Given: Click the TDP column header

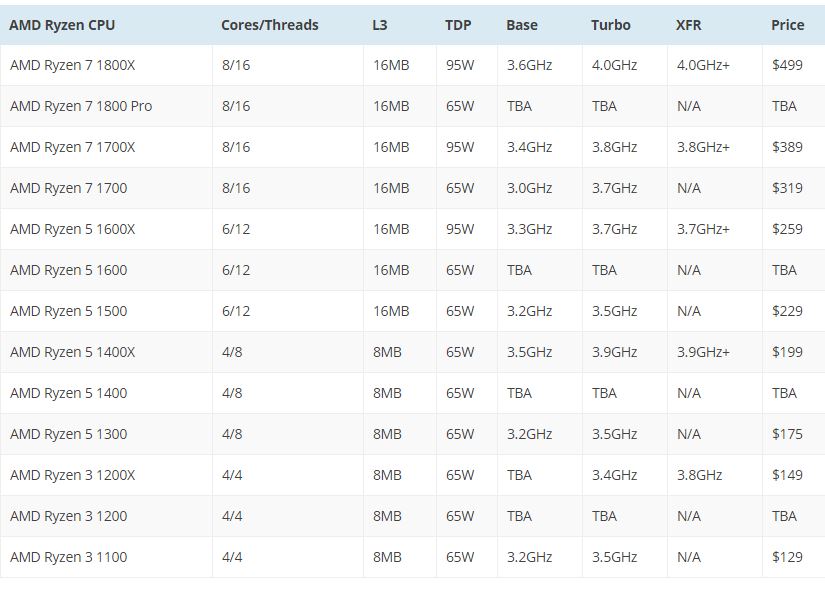Looking at the screenshot, I should [x=458, y=25].
